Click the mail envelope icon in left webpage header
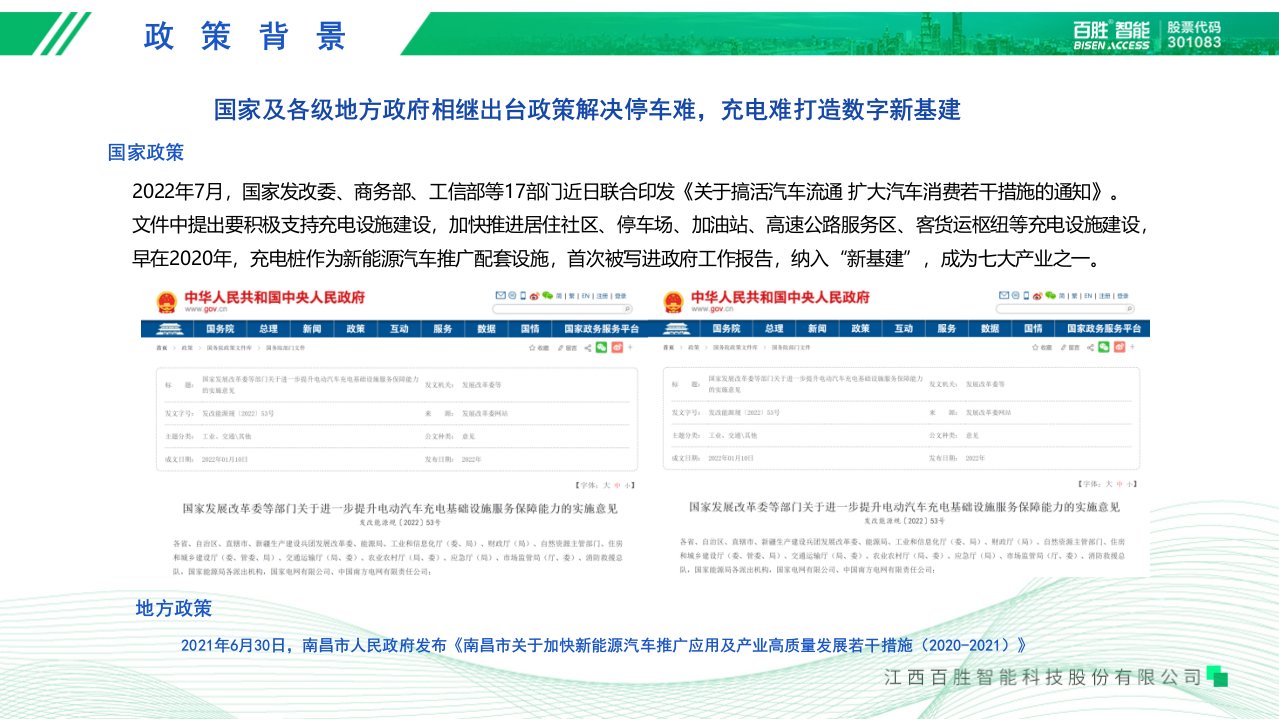Image resolution: width=1279 pixels, height=720 pixels. [500, 296]
